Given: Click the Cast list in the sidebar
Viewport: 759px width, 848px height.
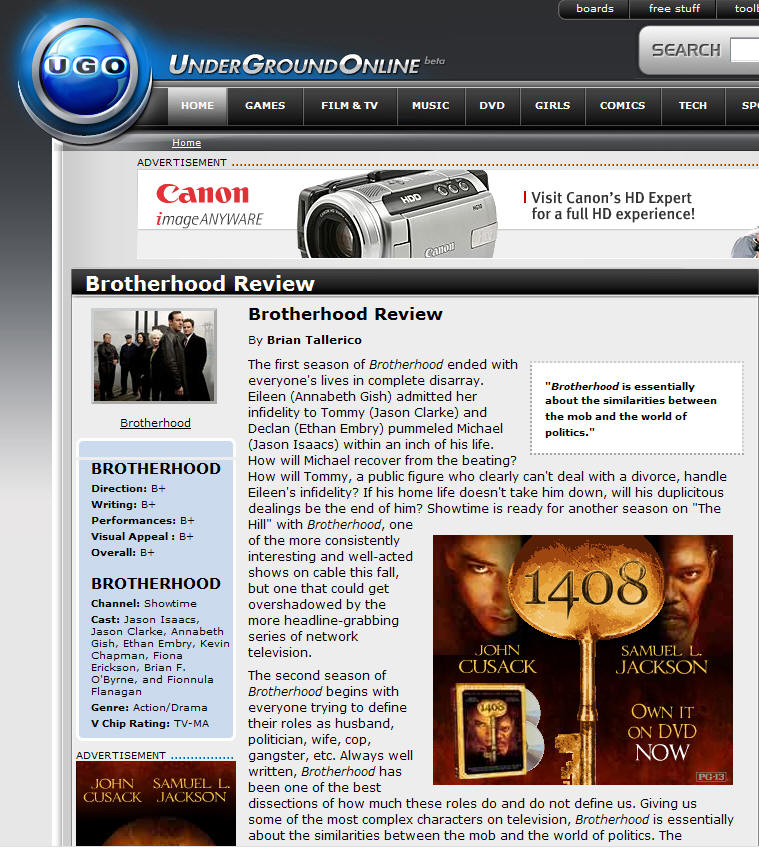Looking at the screenshot, I should 160,655.
